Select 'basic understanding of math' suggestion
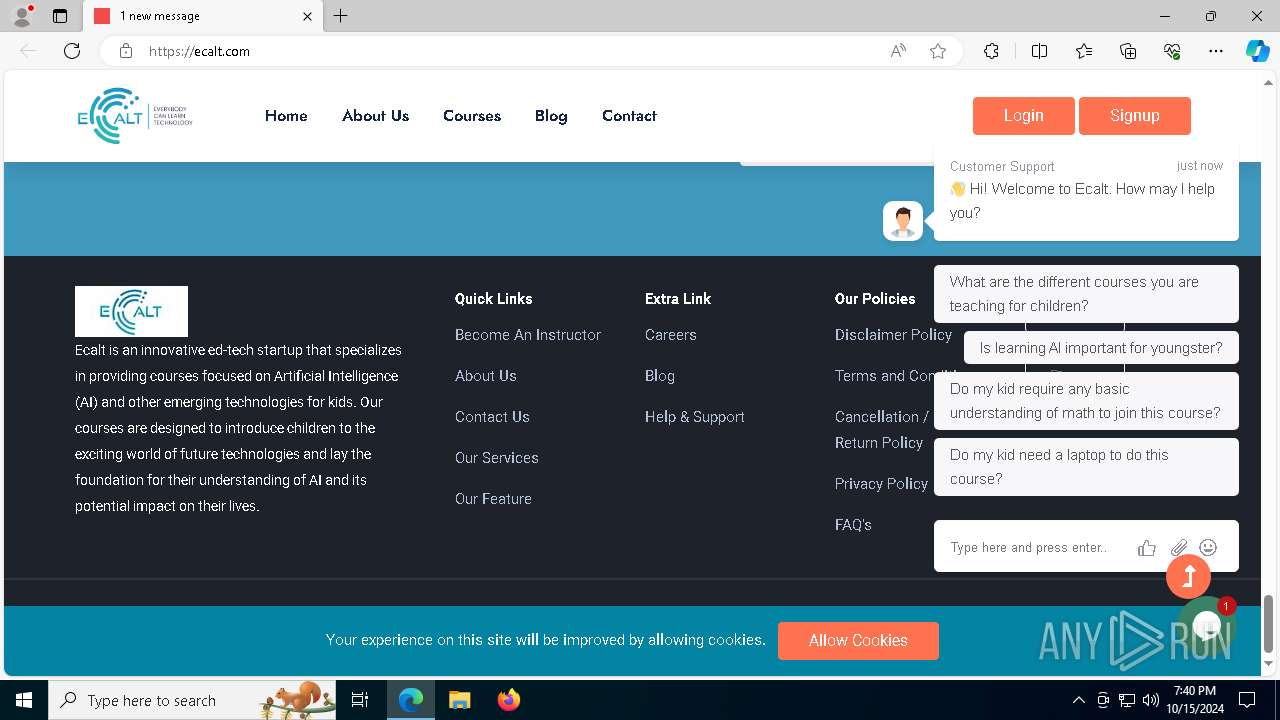 tap(1086, 401)
